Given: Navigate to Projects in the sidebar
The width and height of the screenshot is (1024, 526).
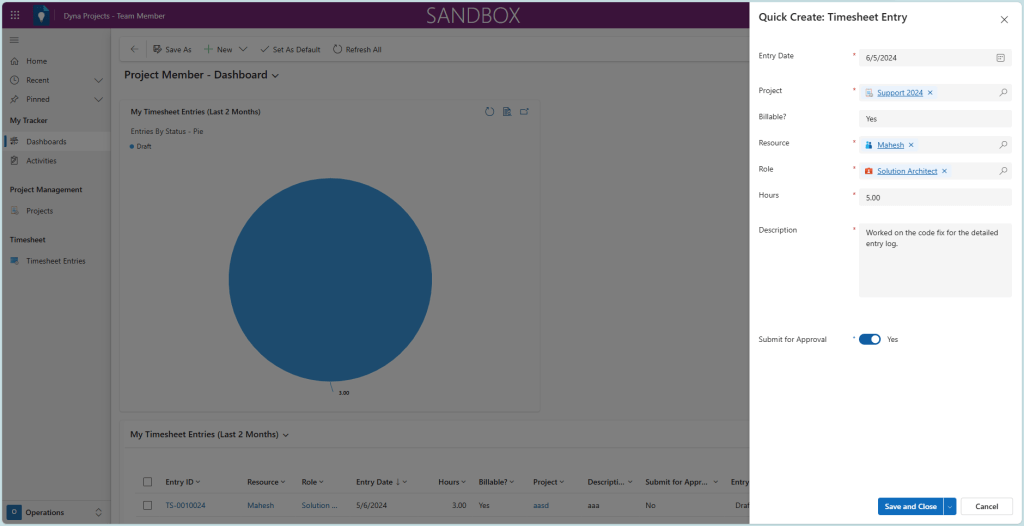Looking at the screenshot, I should (39, 211).
